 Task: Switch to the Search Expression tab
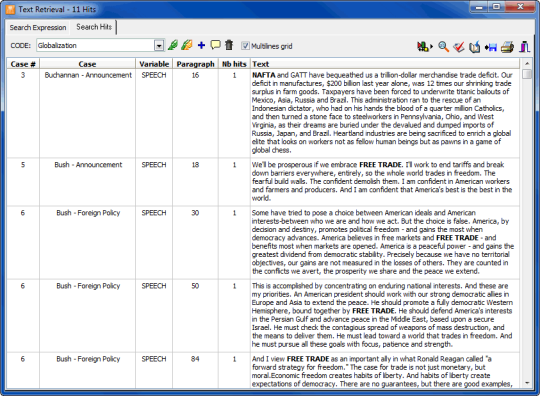click(x=38, y=28)
